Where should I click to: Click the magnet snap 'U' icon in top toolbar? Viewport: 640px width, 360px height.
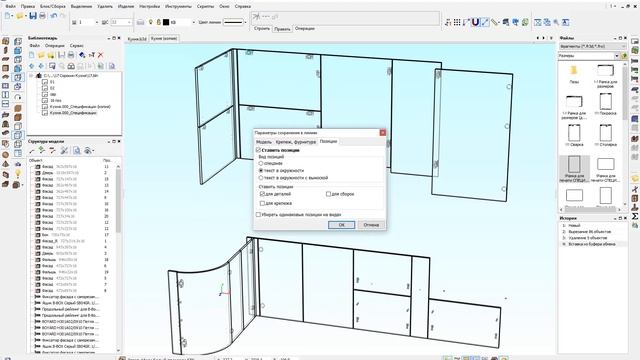point(475,22)
